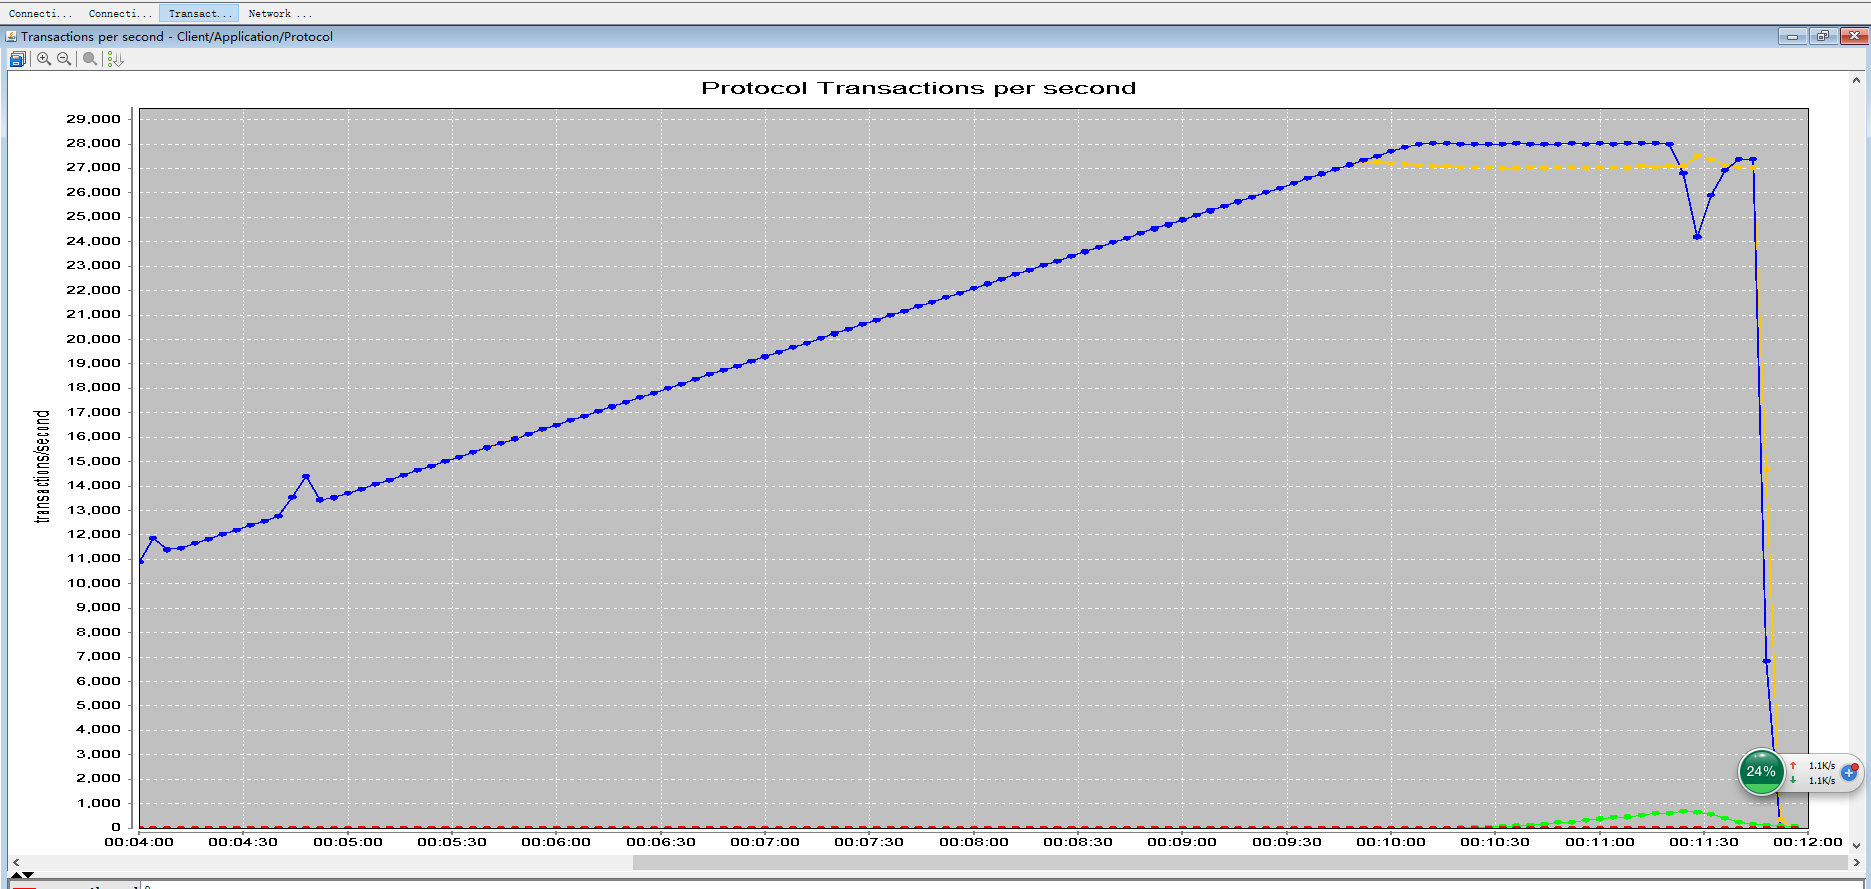Click the horizontal scrollbar left arrow
Image resolution: width=1871 pixels, height=889 pixels.
click(x=15, y=862)
